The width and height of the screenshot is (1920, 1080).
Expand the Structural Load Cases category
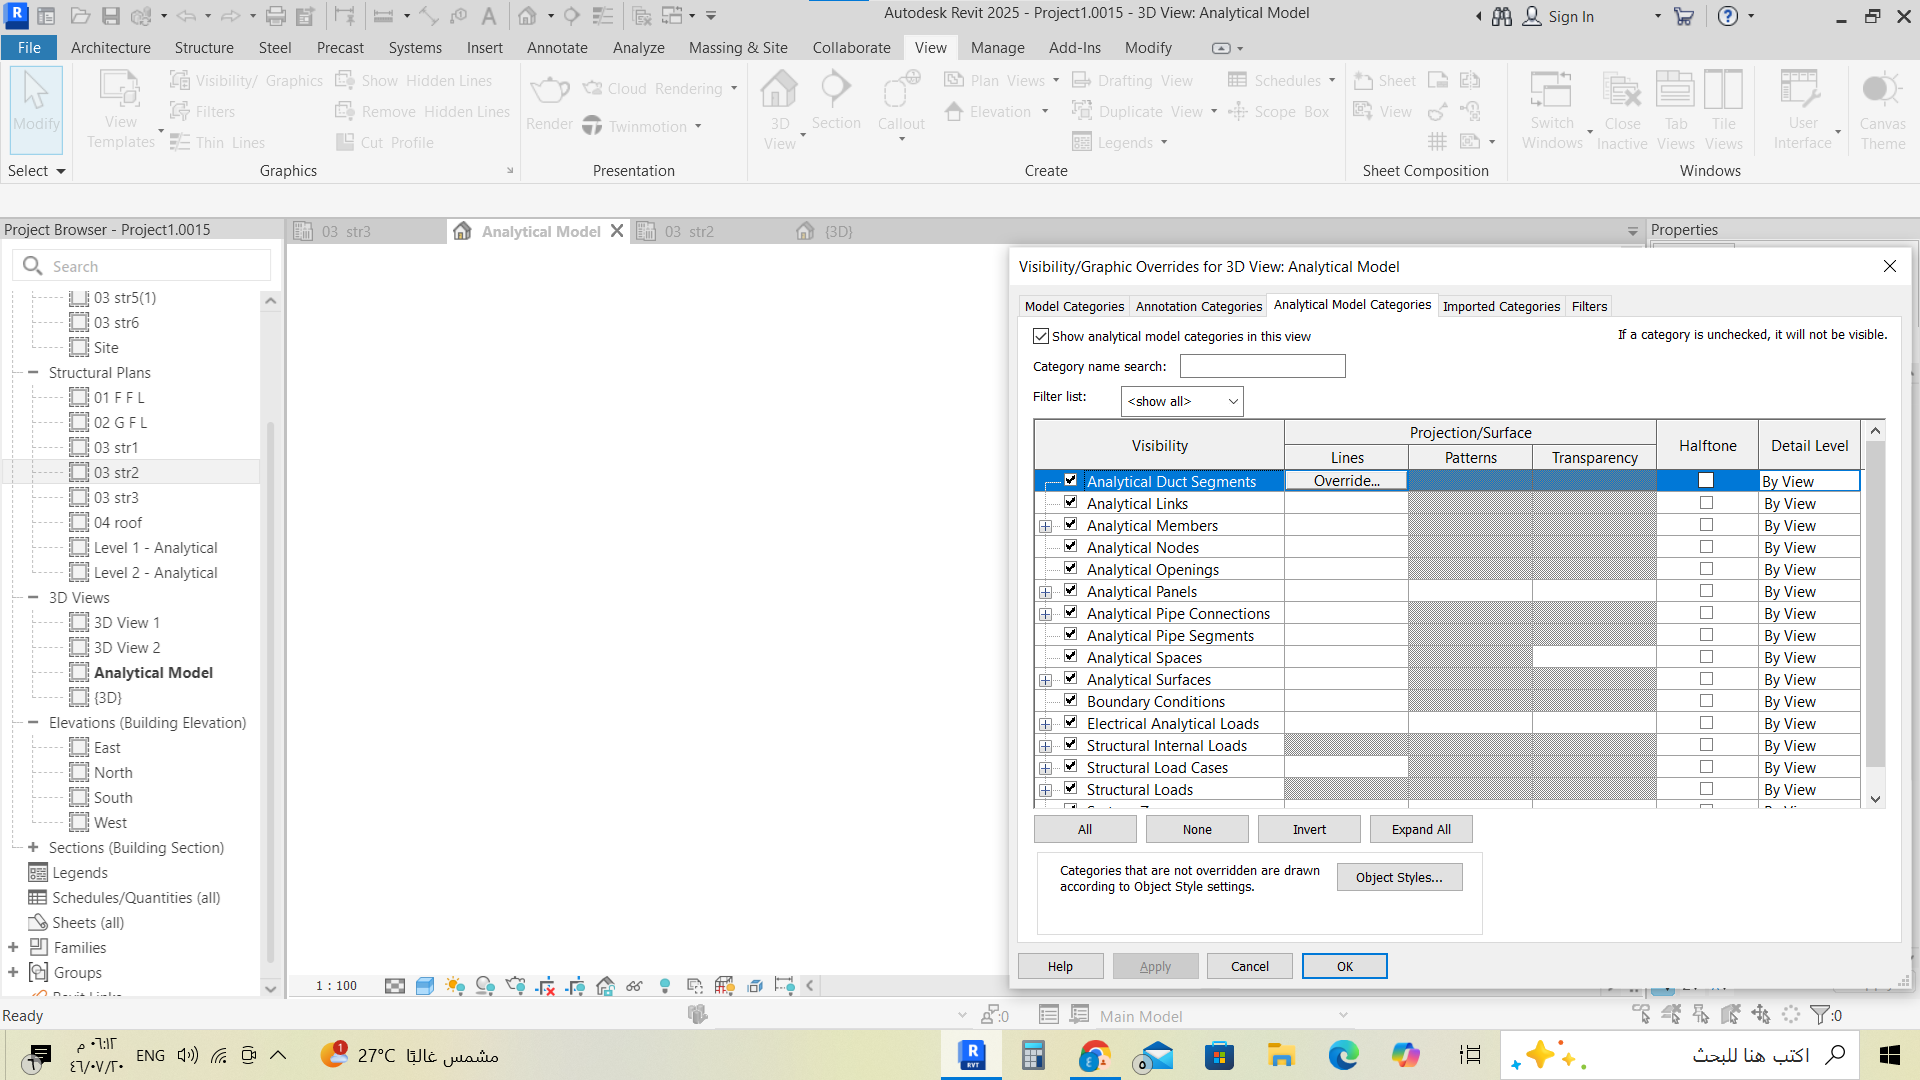click(x=1046, y=768)
